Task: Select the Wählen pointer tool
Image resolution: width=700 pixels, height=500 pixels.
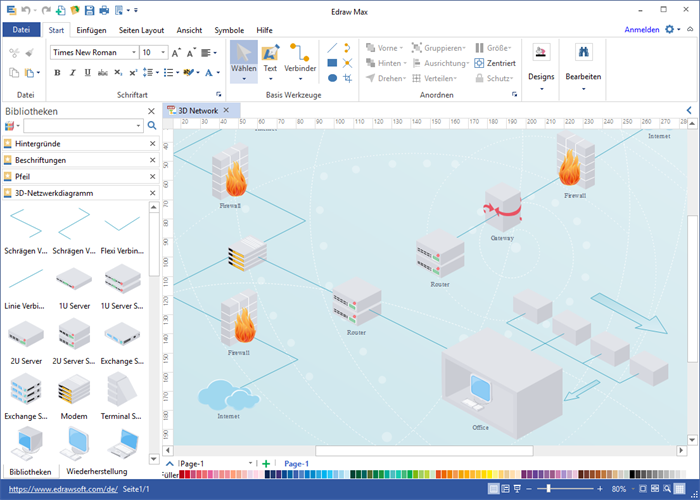Action: point(243,60)
